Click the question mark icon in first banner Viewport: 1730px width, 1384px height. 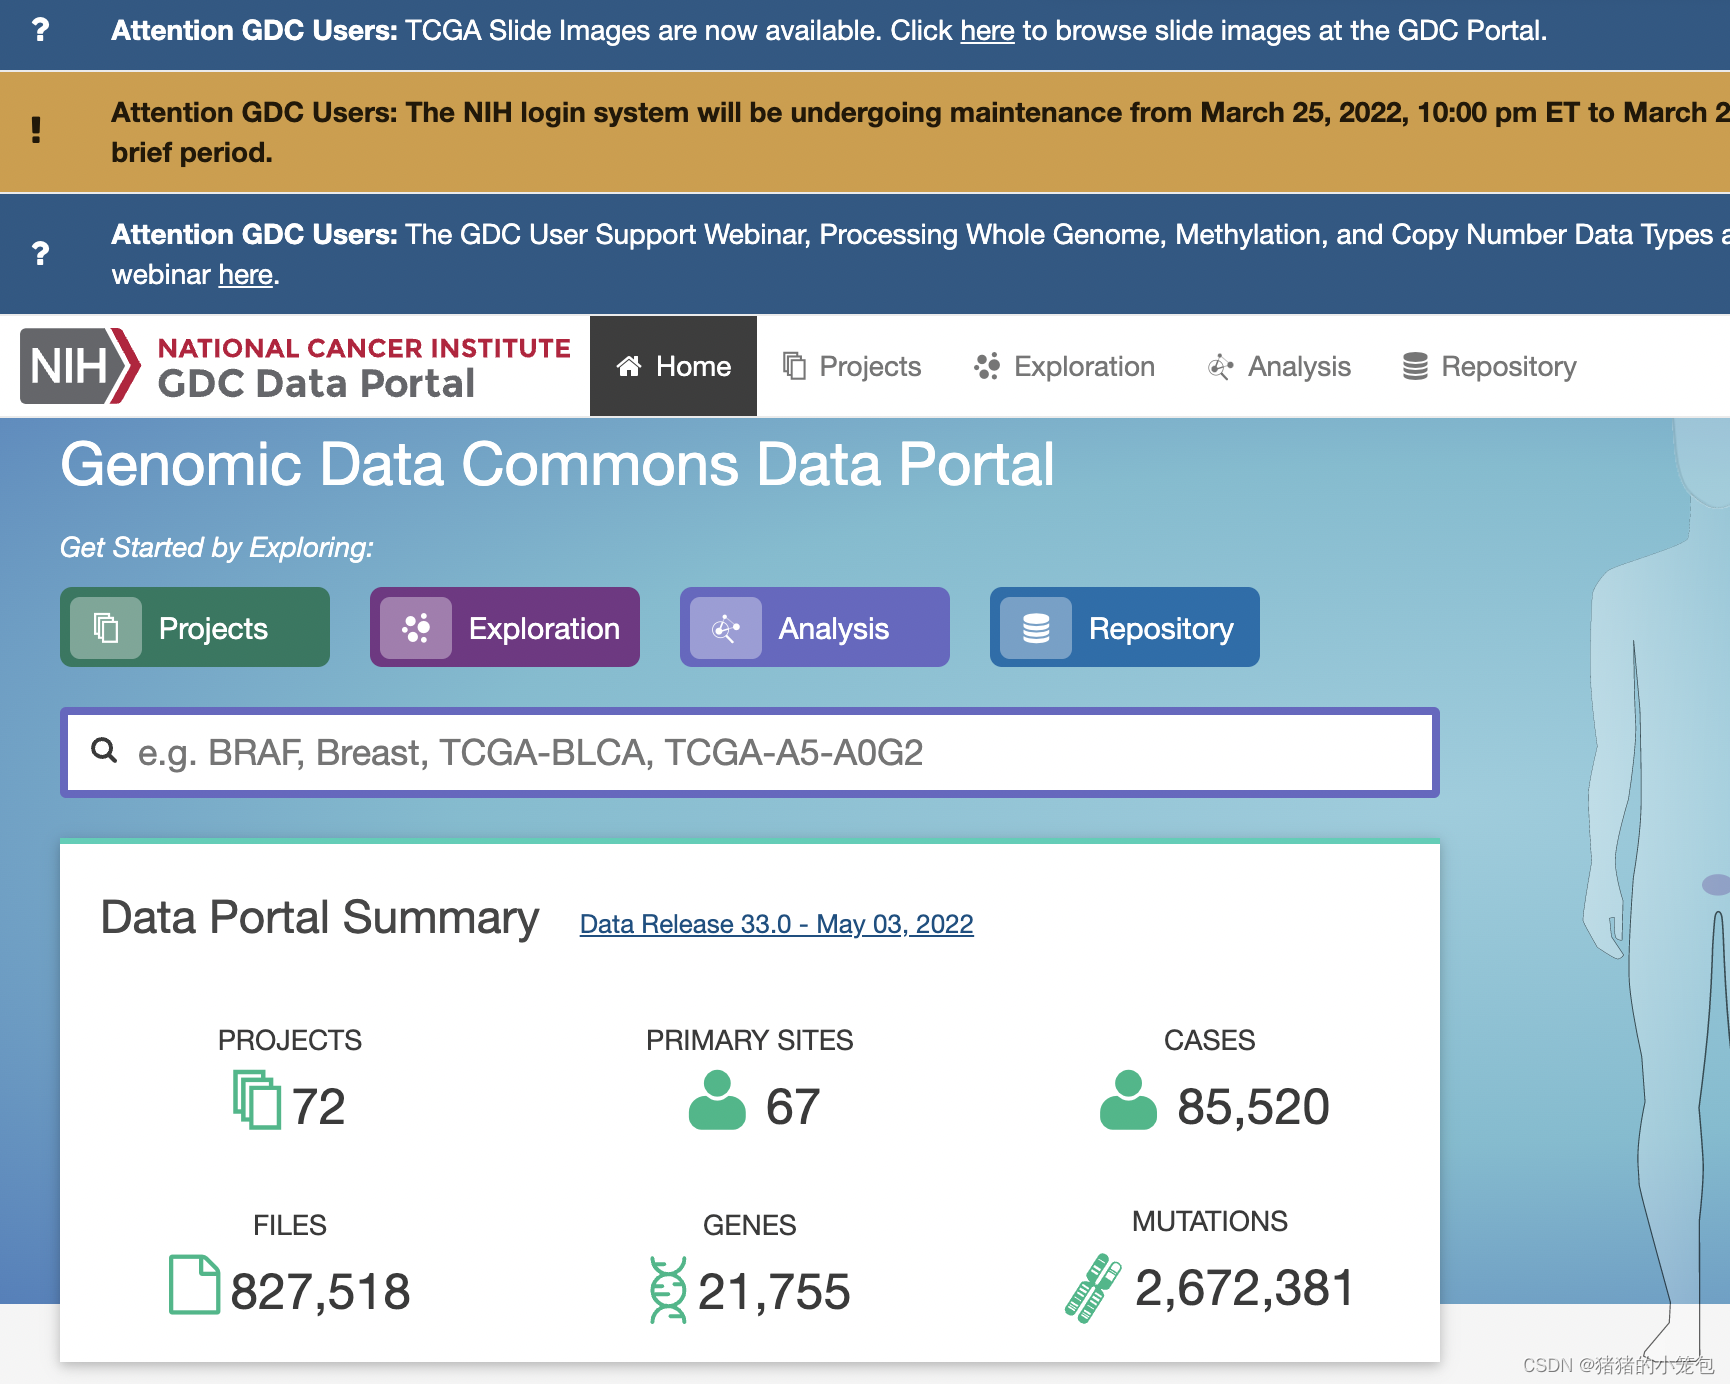[40, 30]
